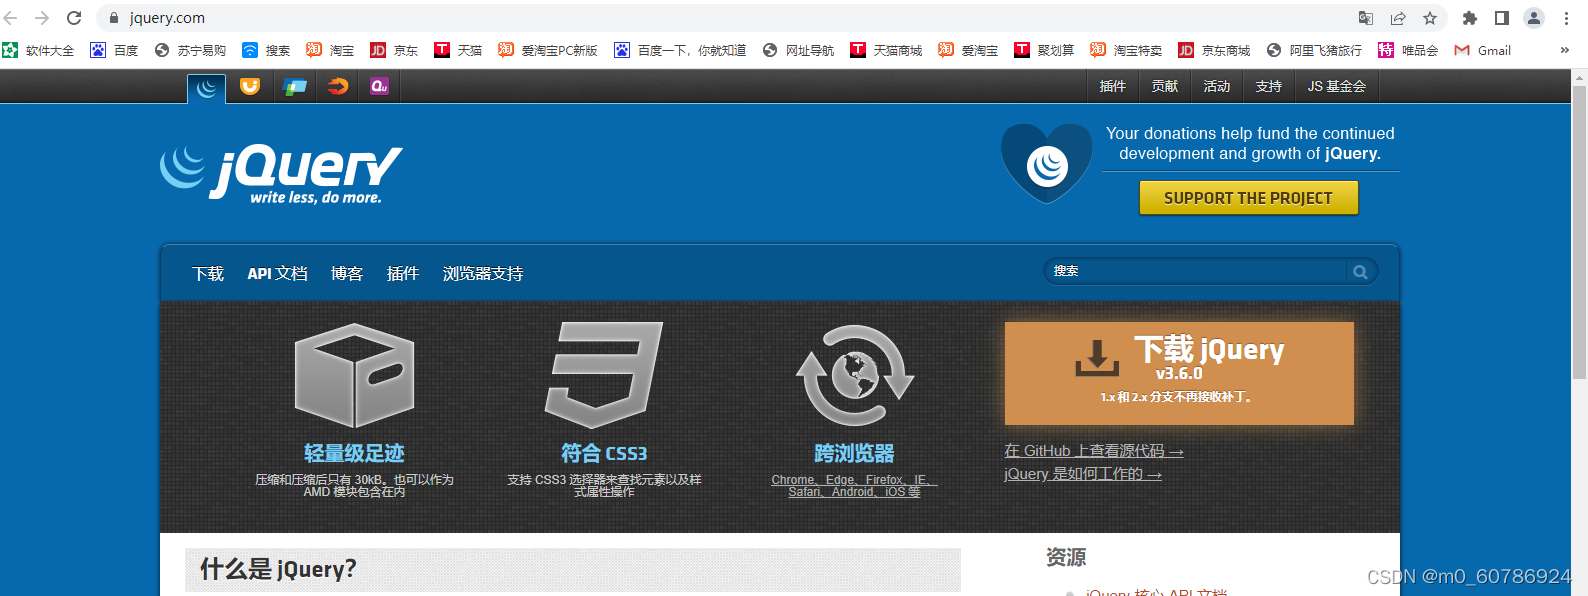Open the jQuery 是如何工作的 link
This screenshot has width=1588, height=596.
[x=1083, y=474]
